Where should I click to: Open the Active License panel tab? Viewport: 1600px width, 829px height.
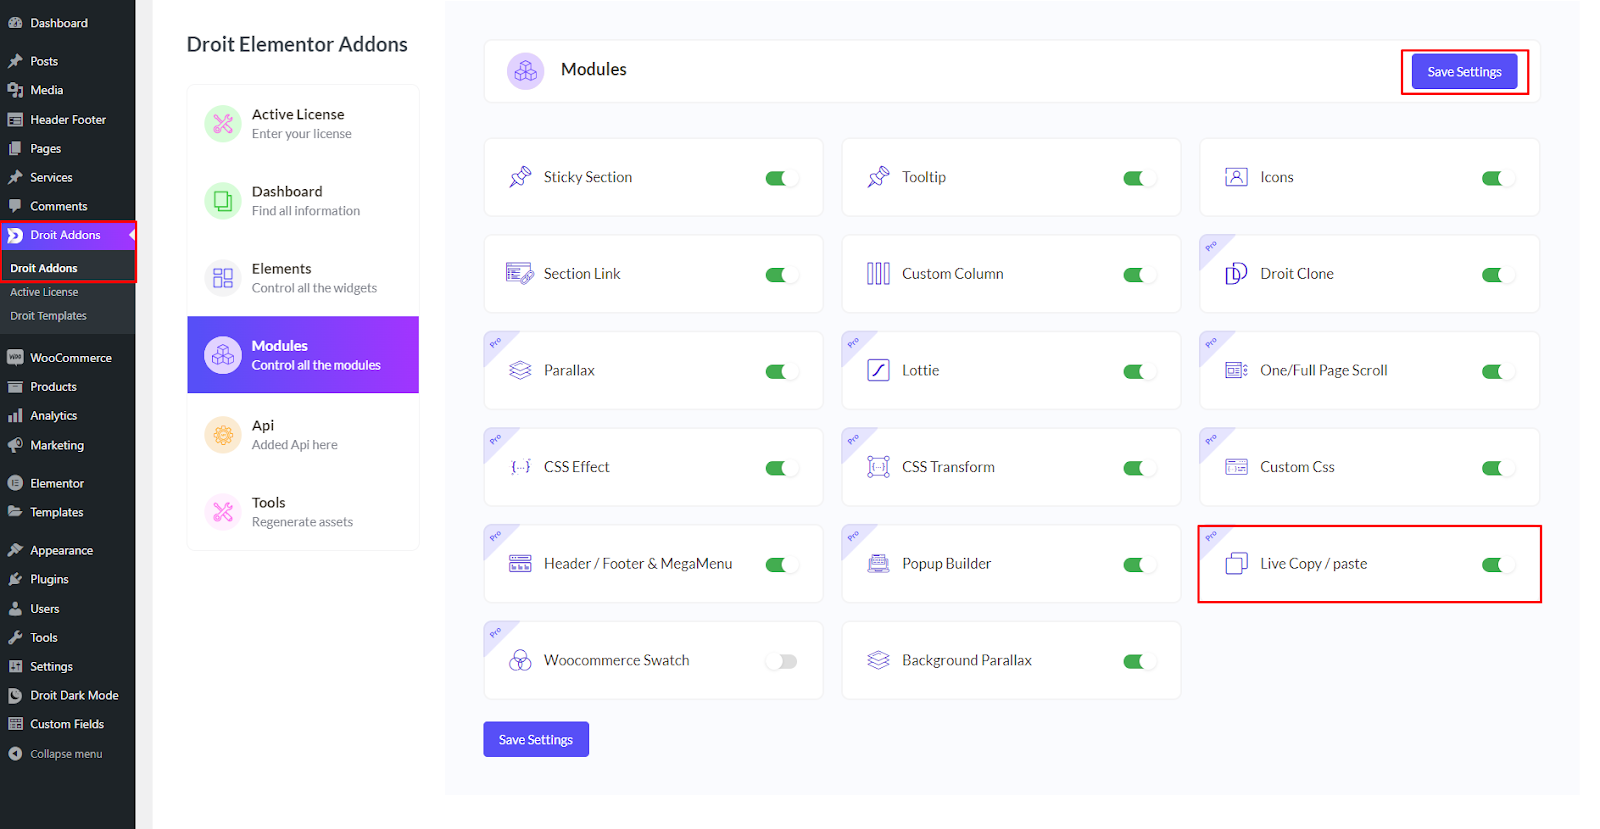[x=303, y=124]
